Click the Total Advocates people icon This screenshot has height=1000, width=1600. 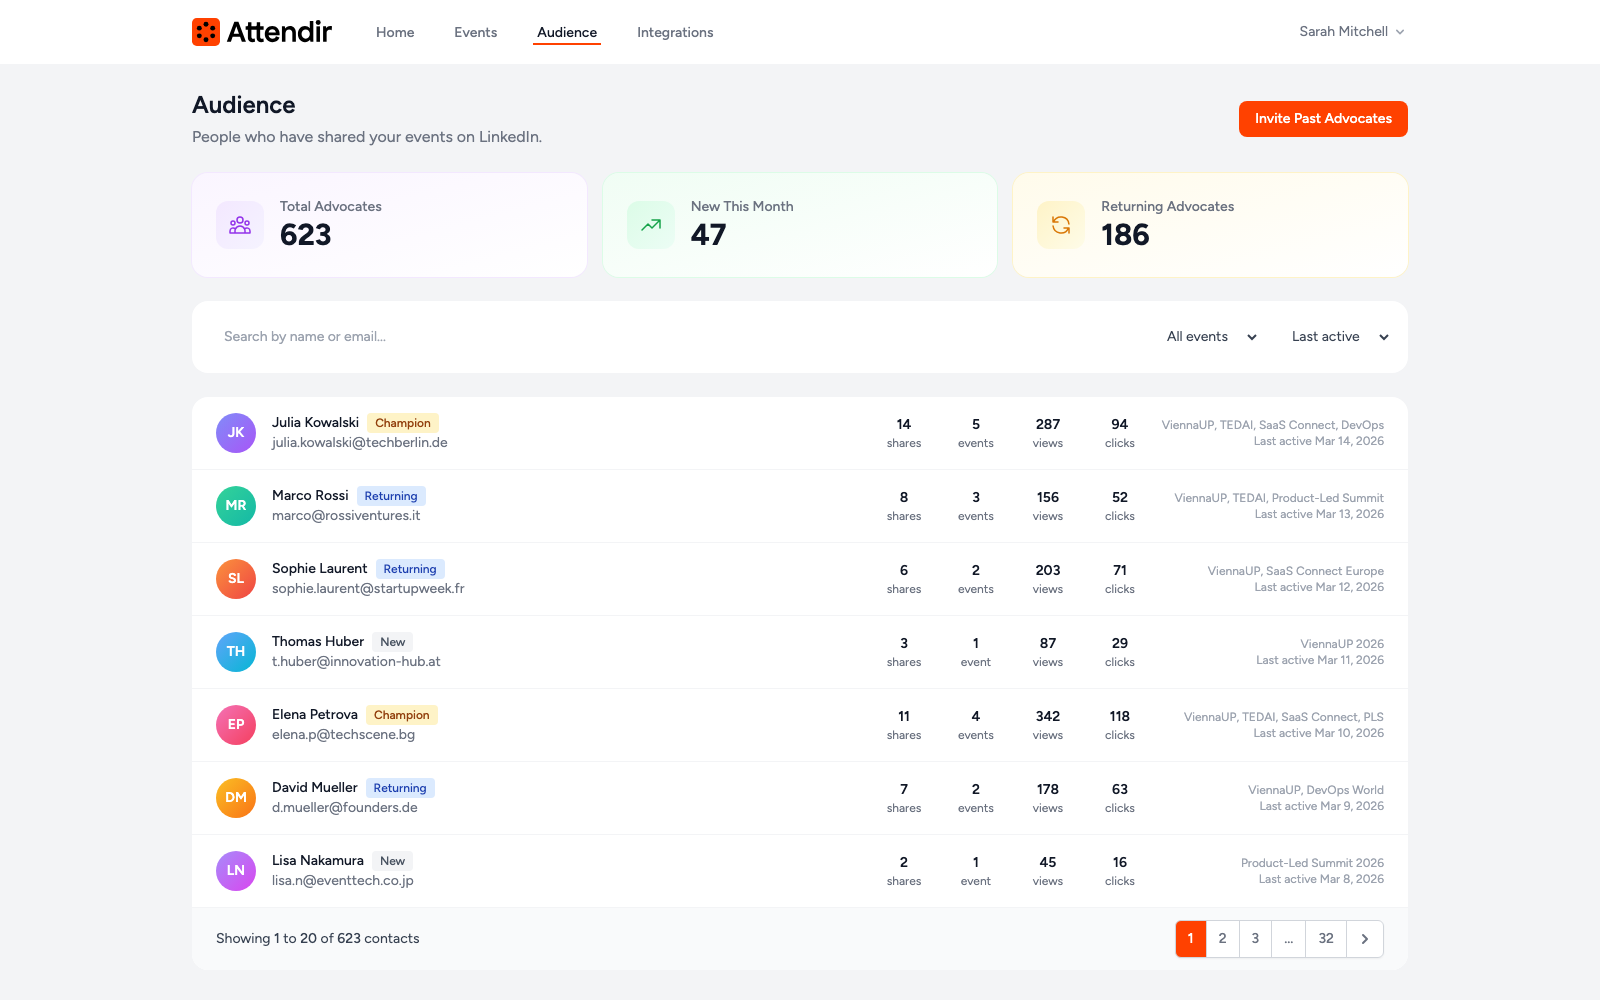pos(240,225)
